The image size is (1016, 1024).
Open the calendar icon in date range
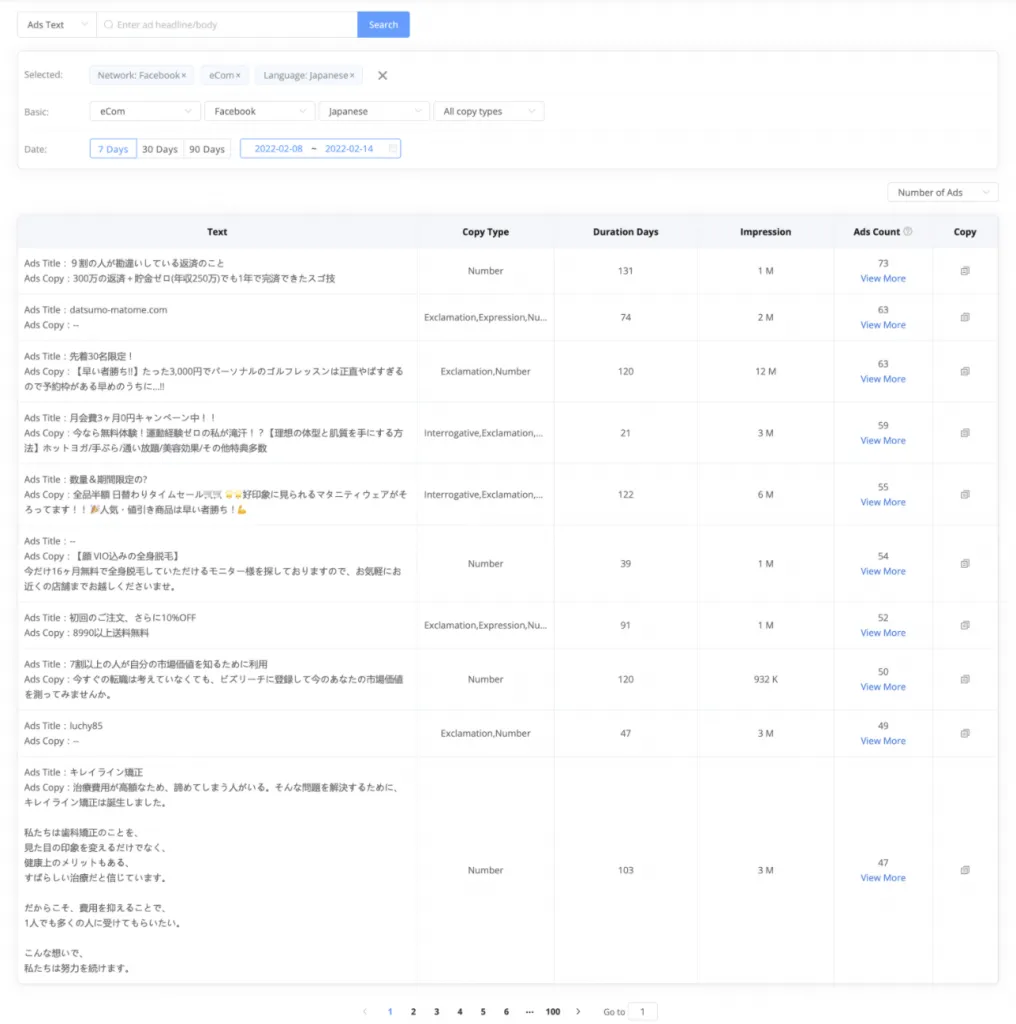[x=392, y=149]
